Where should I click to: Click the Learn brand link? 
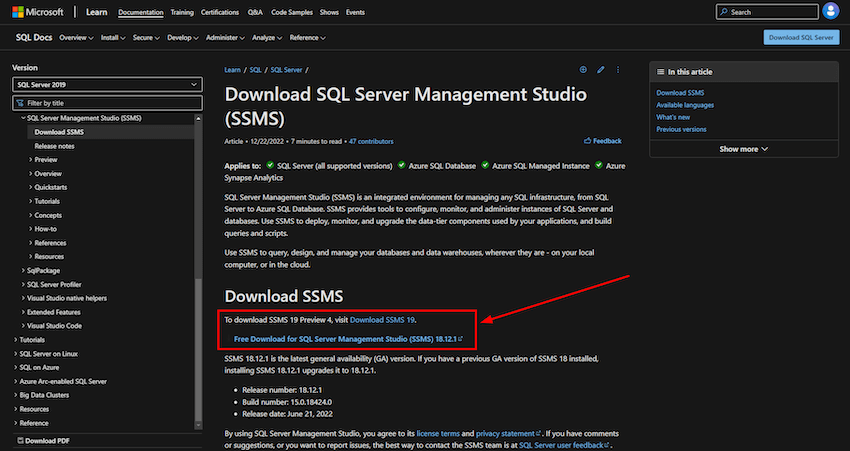pyautogui.click(x=96, y=12)
